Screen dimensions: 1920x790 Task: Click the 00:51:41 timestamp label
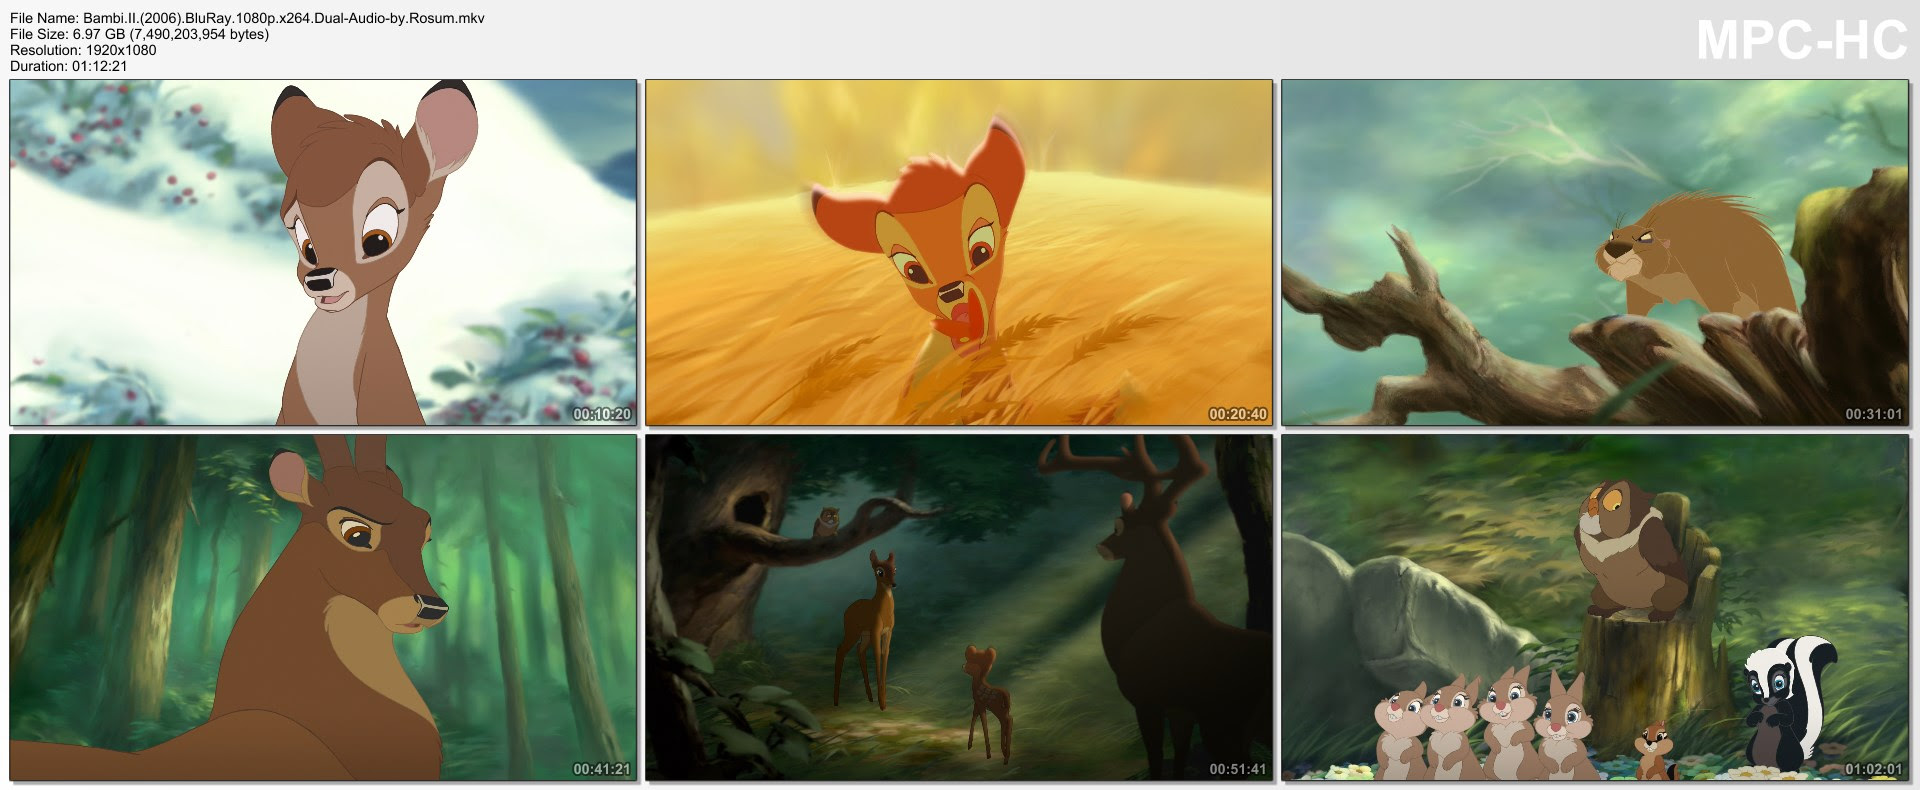pos(1238,769)
